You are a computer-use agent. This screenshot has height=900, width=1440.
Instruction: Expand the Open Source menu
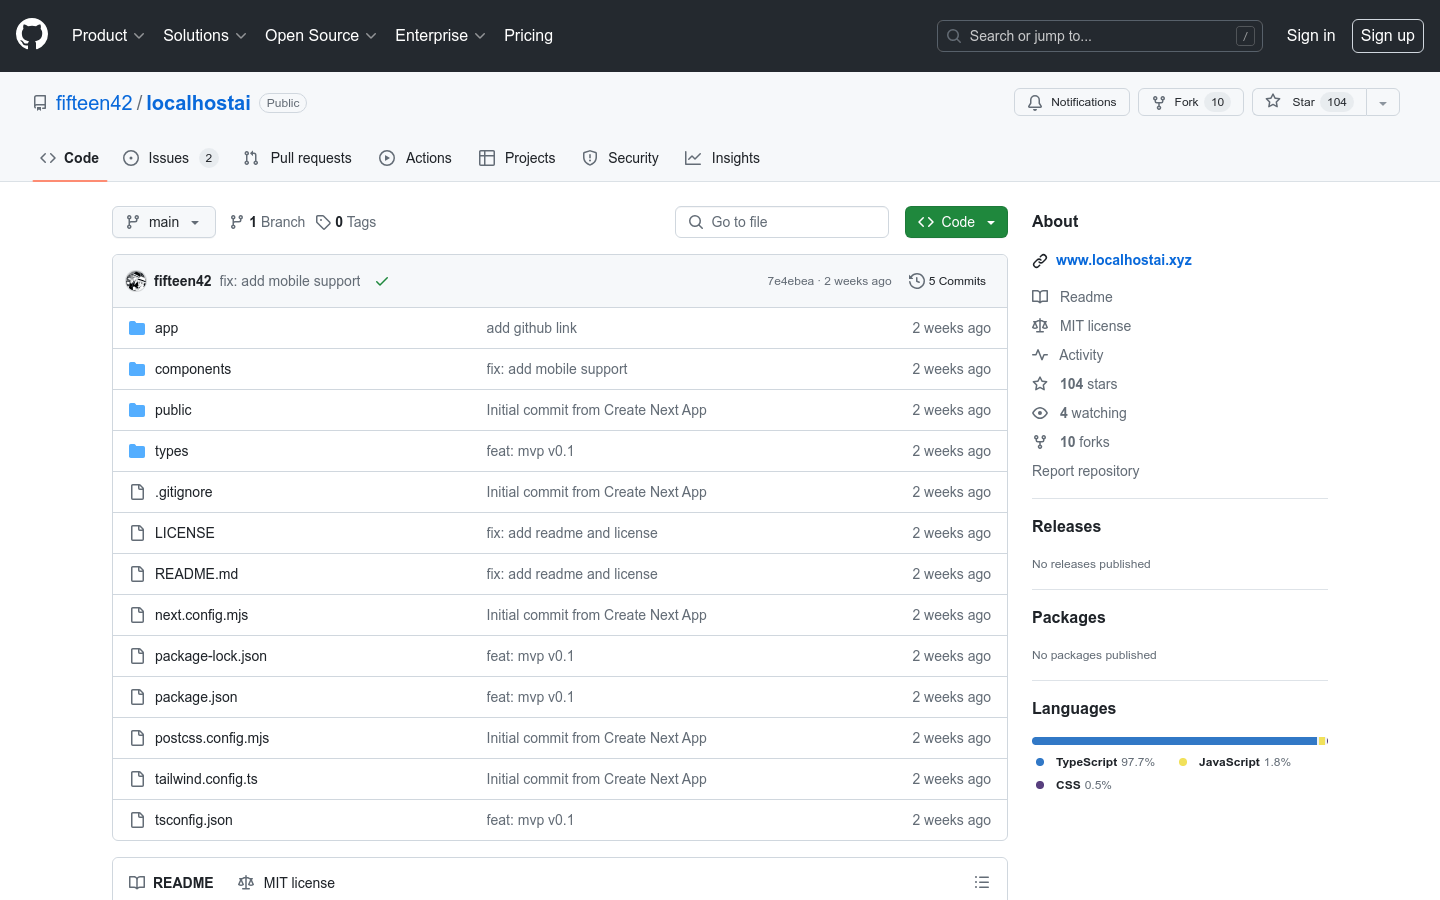point(320,35)
